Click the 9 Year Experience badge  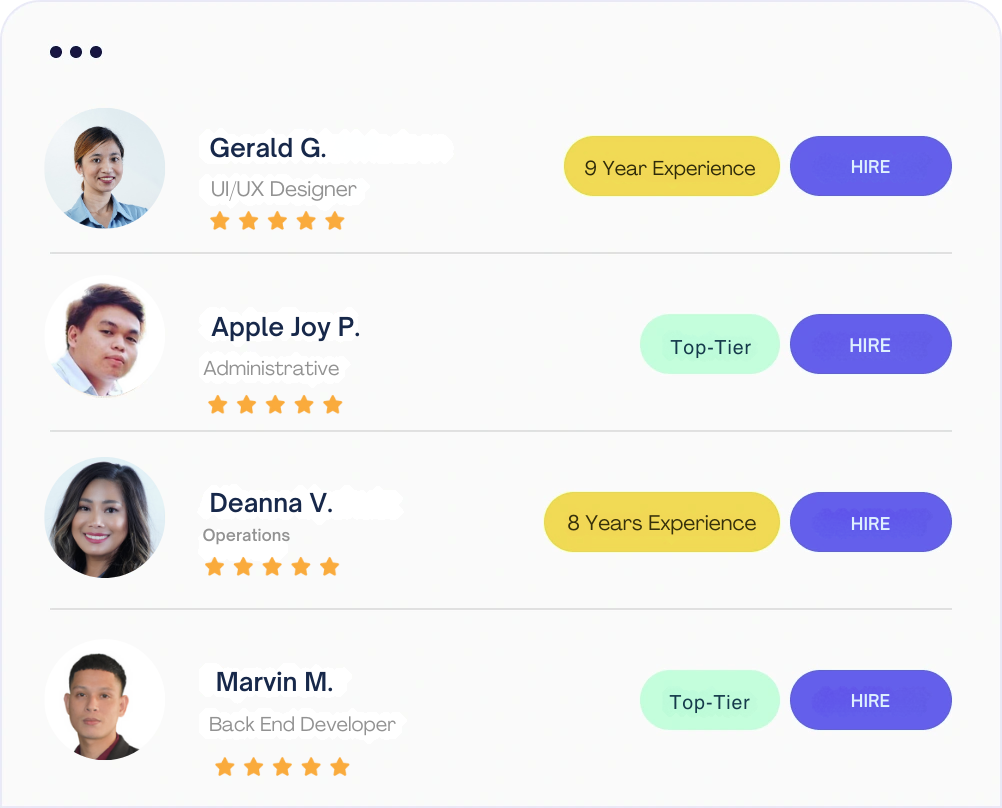click(x=671, y=166)
